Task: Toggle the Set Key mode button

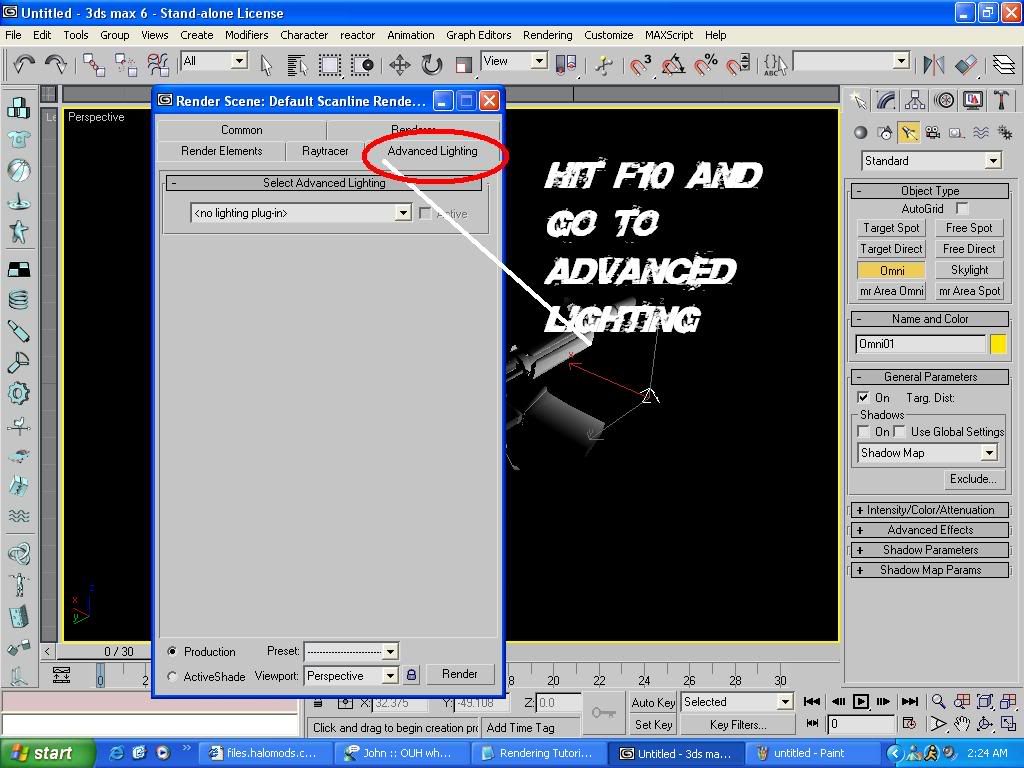Action: click(652, 724)
